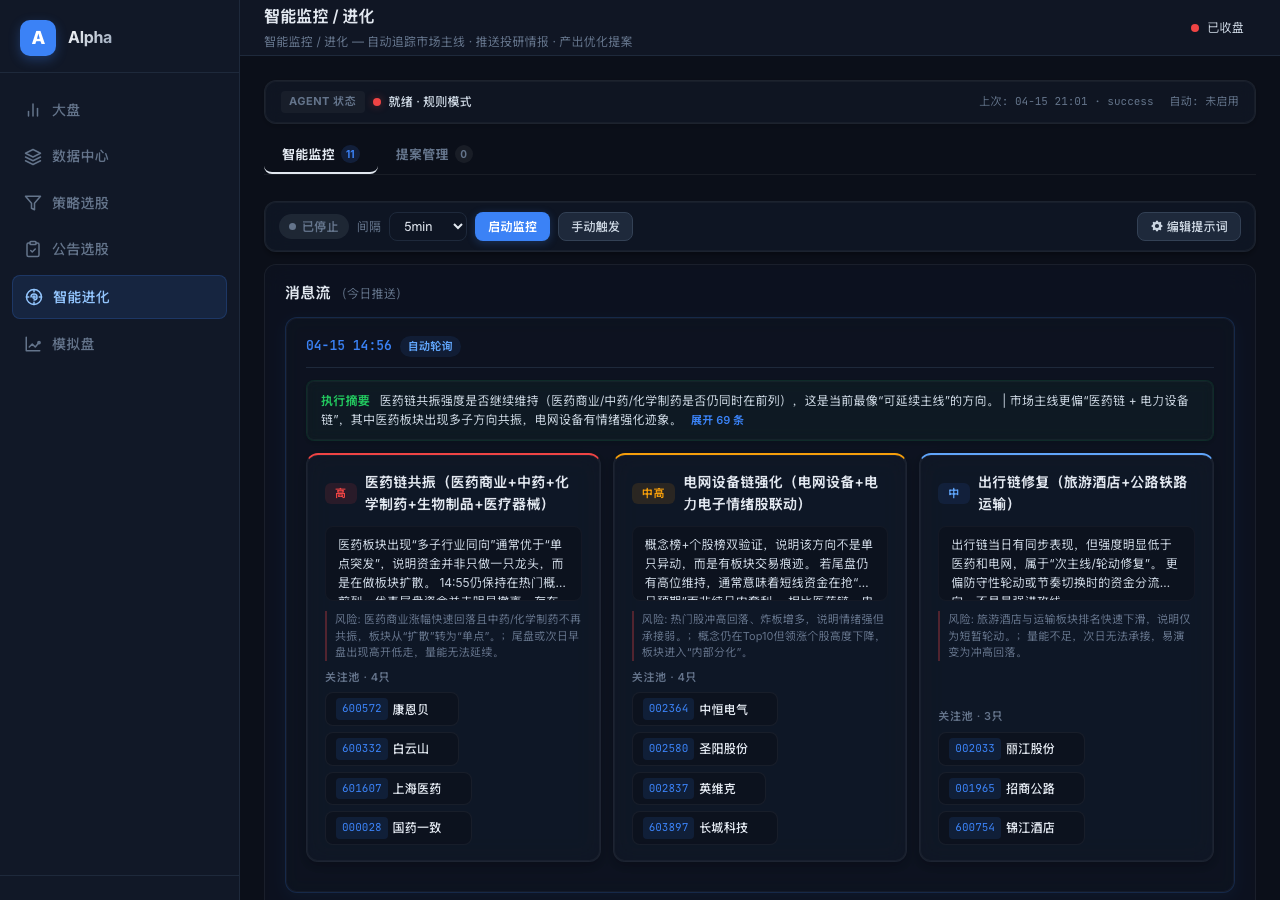Image resolution: width=1280 pixels, height=900 pixels.
Task: Open the 公告选股 clipboard icon
Action: [33, 249]
